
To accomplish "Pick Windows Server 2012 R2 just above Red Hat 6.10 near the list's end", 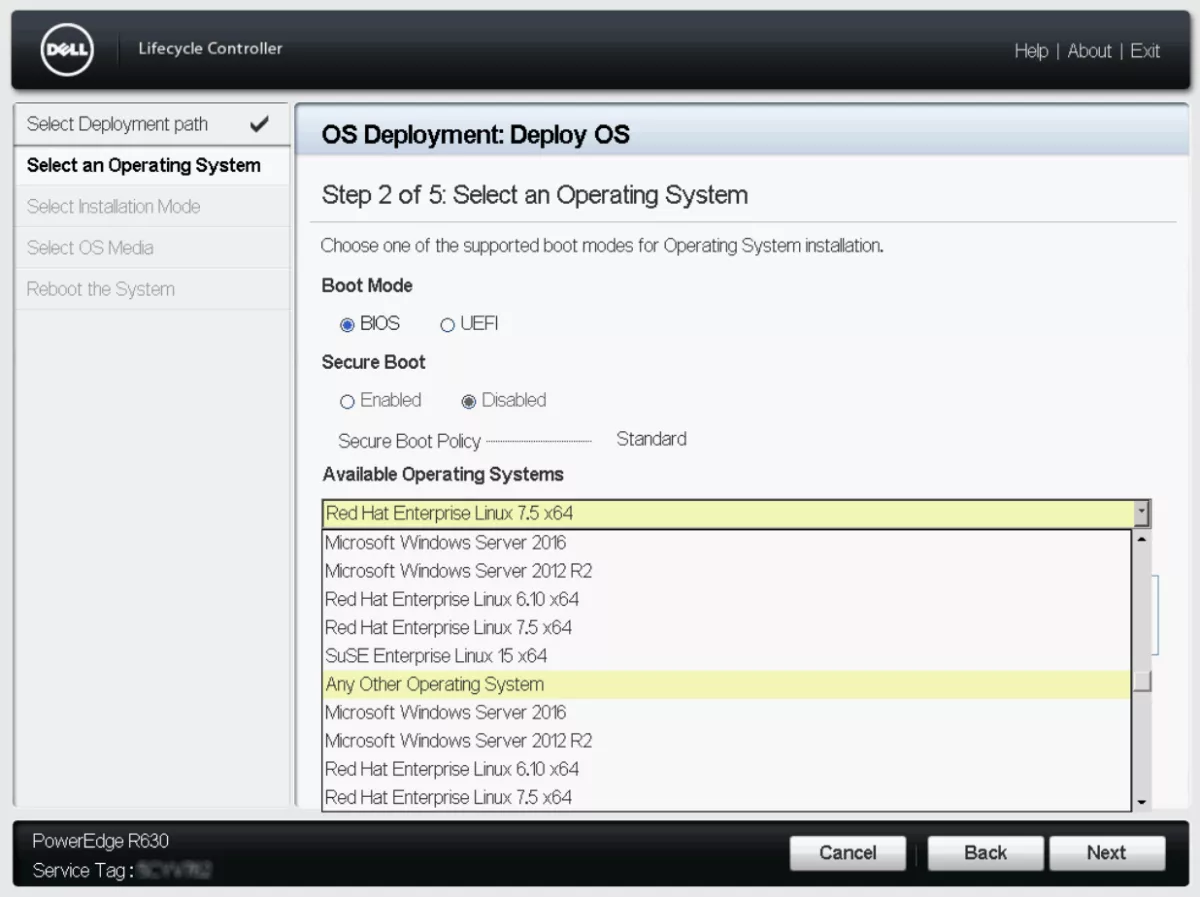I will (727, 741).
